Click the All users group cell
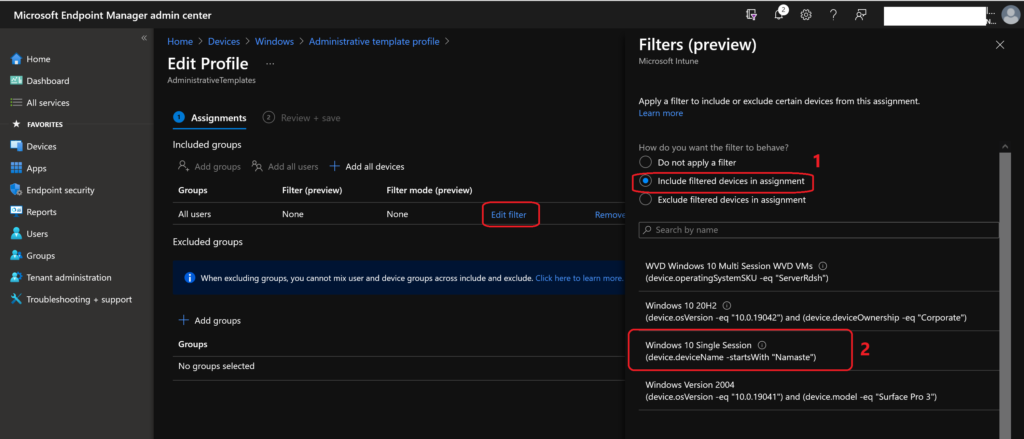1024x439 pixels. point(195,214)
